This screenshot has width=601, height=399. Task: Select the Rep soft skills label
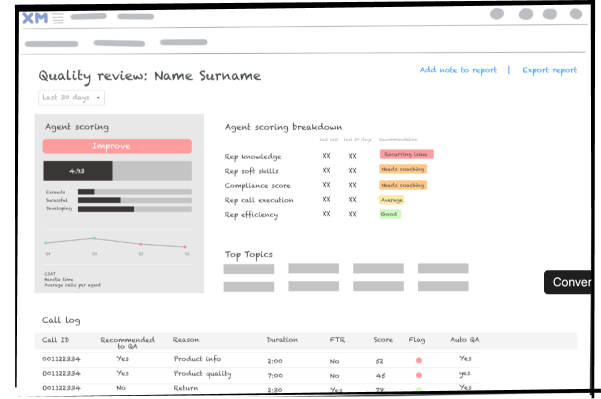click(251, 171)
